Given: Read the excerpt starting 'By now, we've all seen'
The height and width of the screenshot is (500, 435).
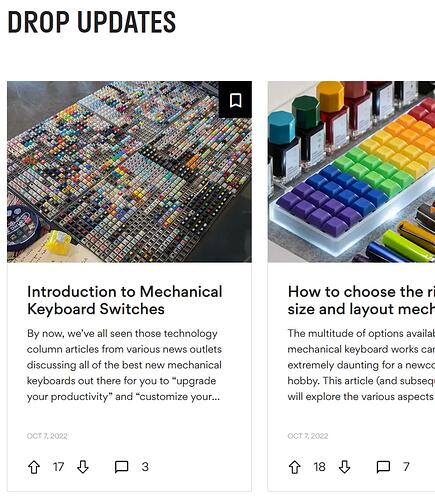Looking at the screenshot, I should point(124,365).
